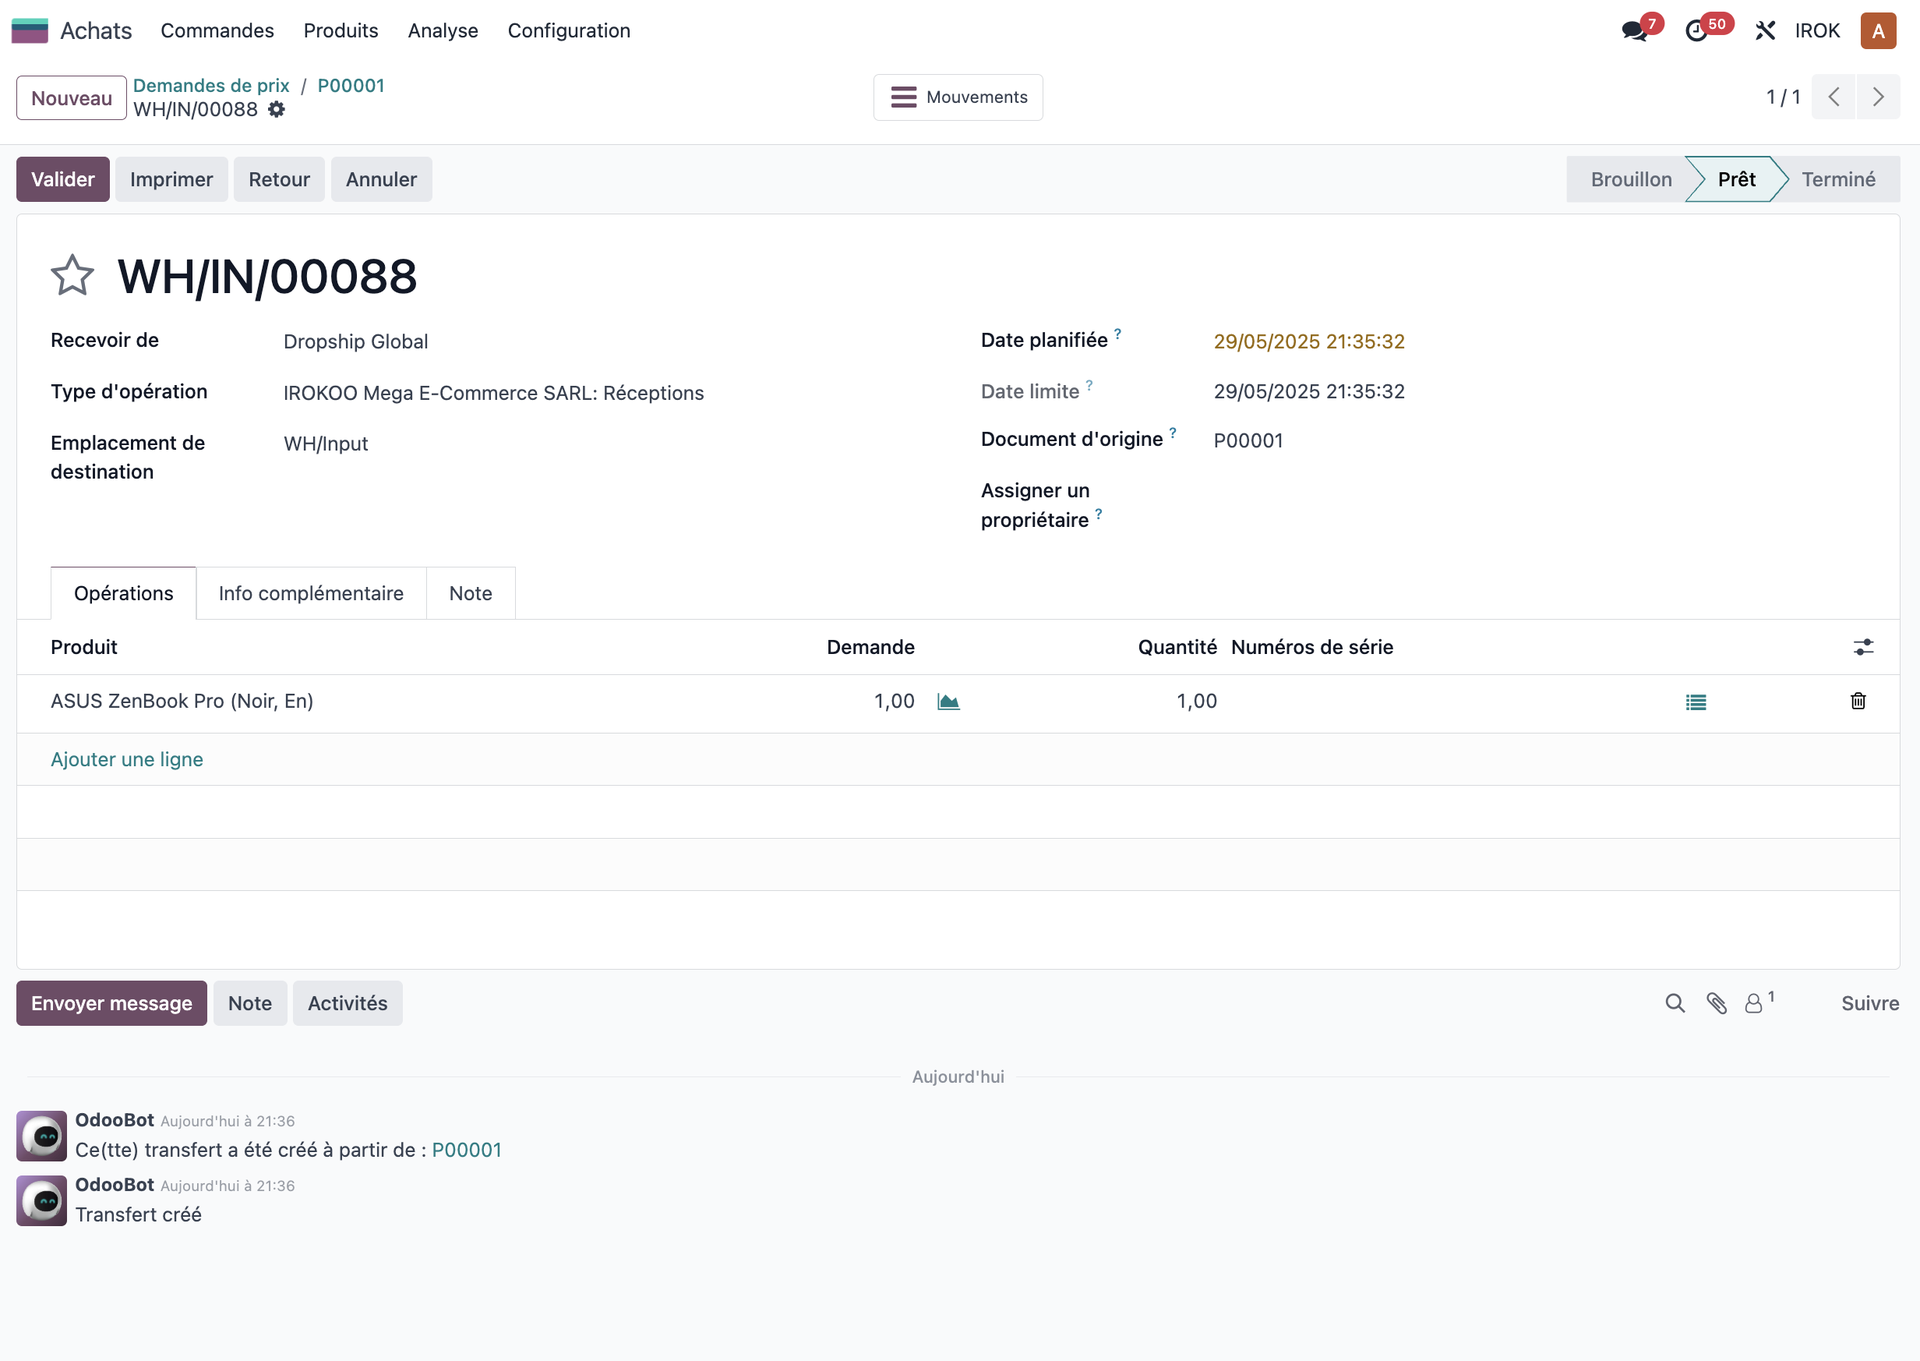This screenshot has width=1920, height=1361.
Task: Select the Brouillon status stage
Action: pos(1630,179)
